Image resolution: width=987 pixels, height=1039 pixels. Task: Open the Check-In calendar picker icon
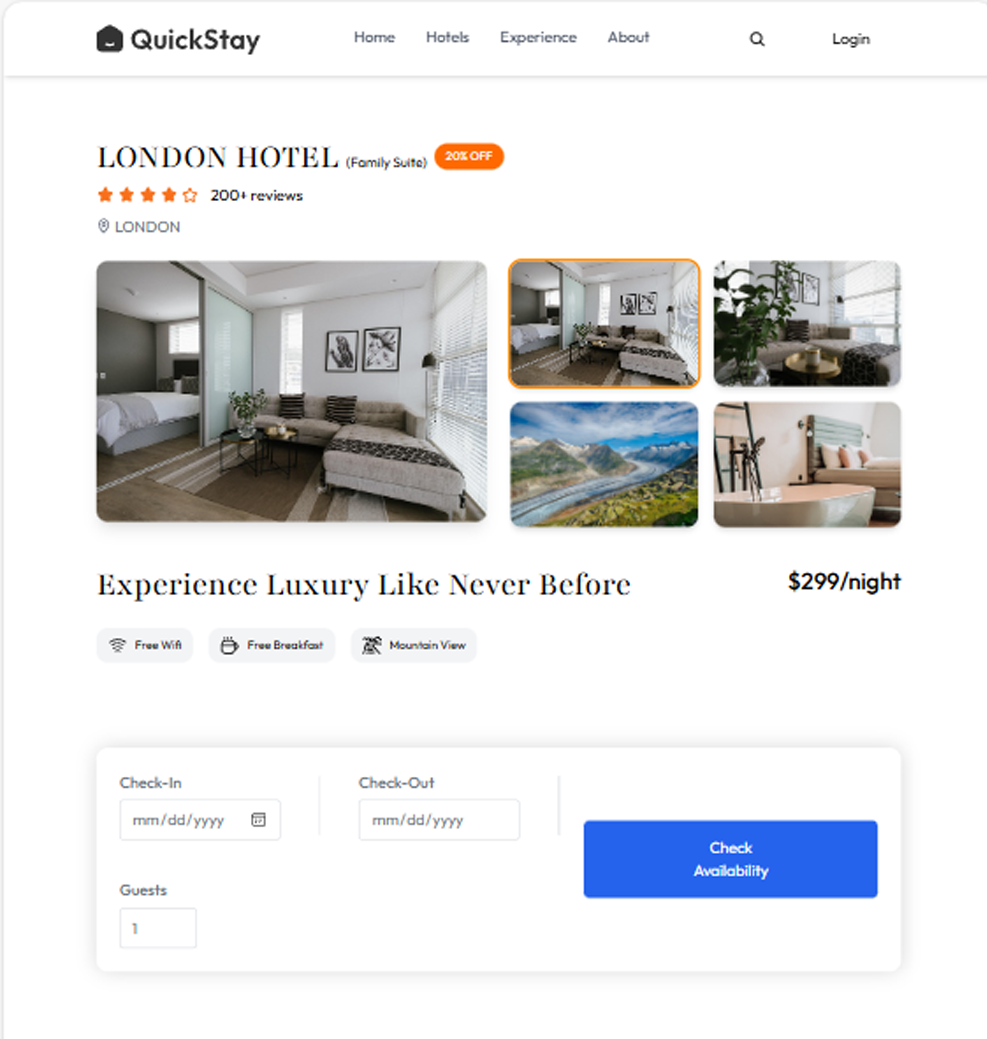tap(258, 820)
